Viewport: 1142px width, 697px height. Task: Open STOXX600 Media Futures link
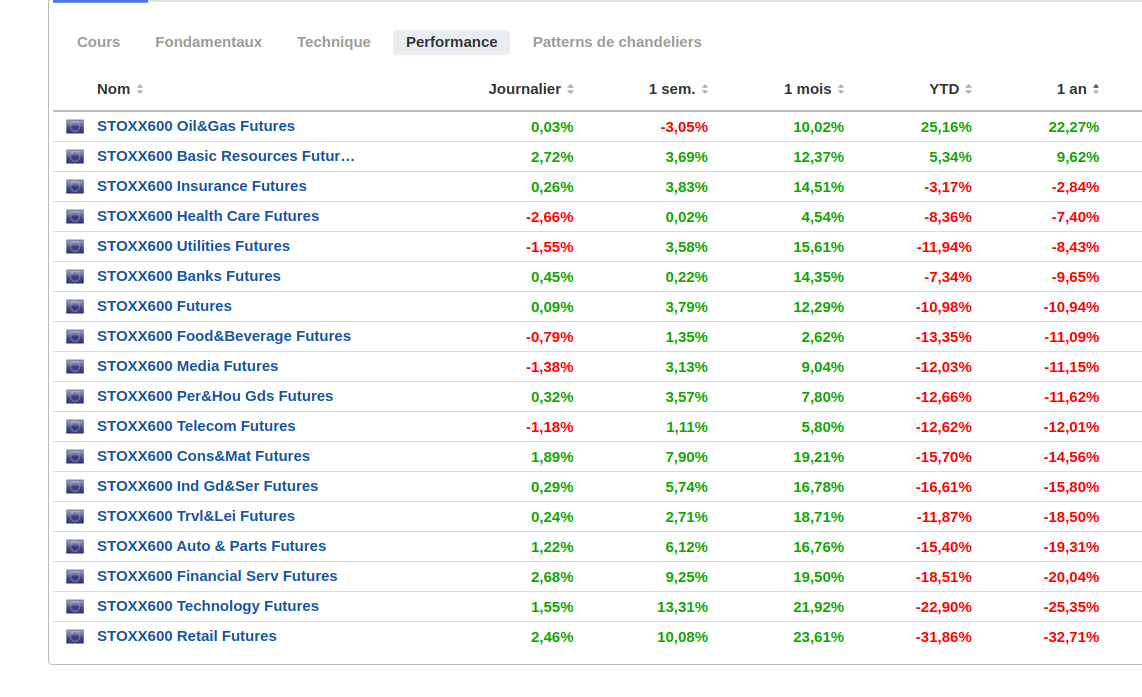click(x=187, y=366)
